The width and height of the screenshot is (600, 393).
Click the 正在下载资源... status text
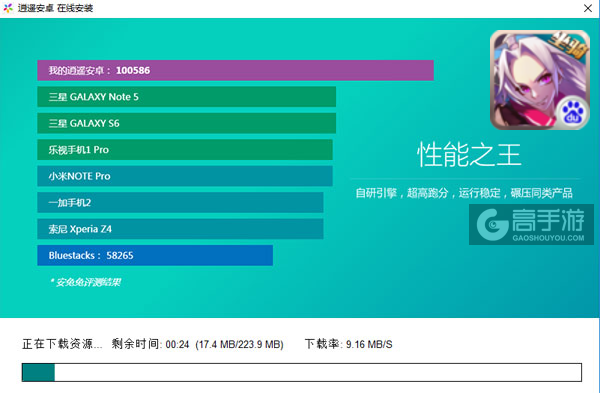point(62,344)
